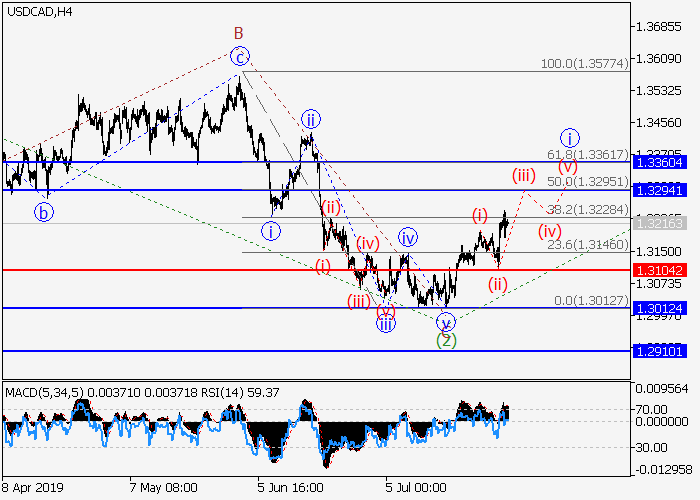Select the 100.0 (1.35774) Fibonacci label

pyautogui.click(x=584, y=63)
